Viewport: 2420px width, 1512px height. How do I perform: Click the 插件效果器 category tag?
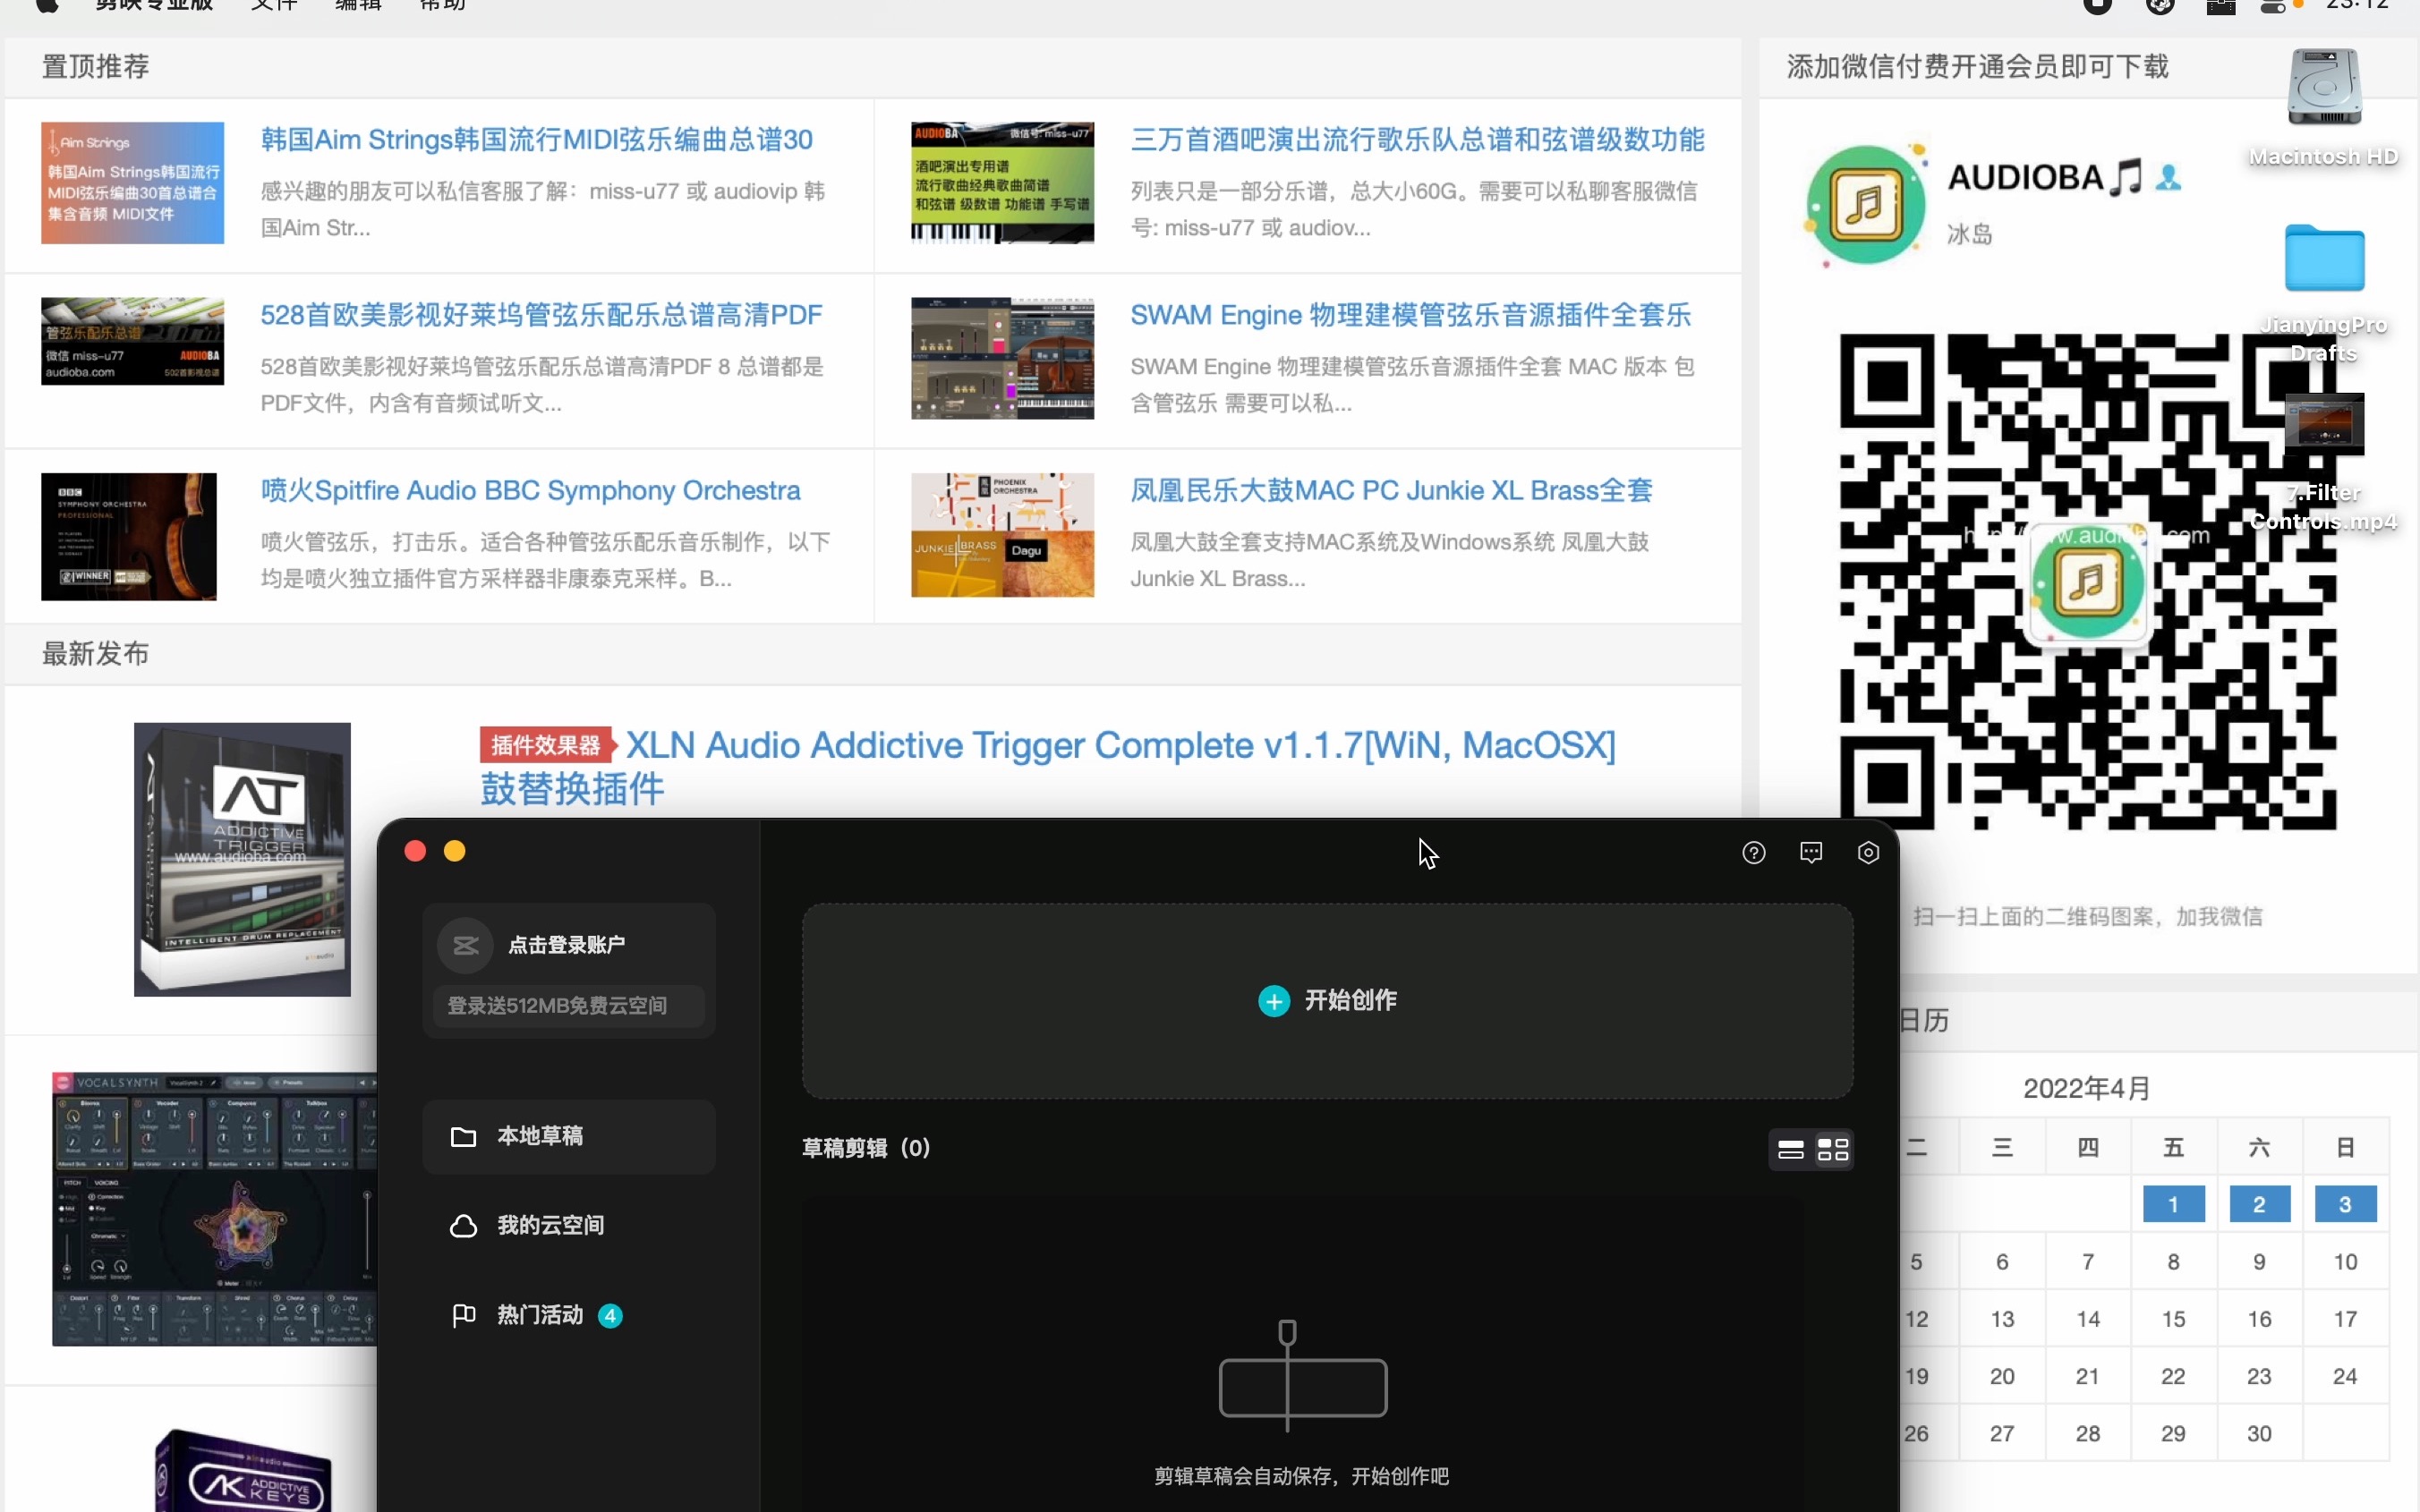[x=545, y=745]
